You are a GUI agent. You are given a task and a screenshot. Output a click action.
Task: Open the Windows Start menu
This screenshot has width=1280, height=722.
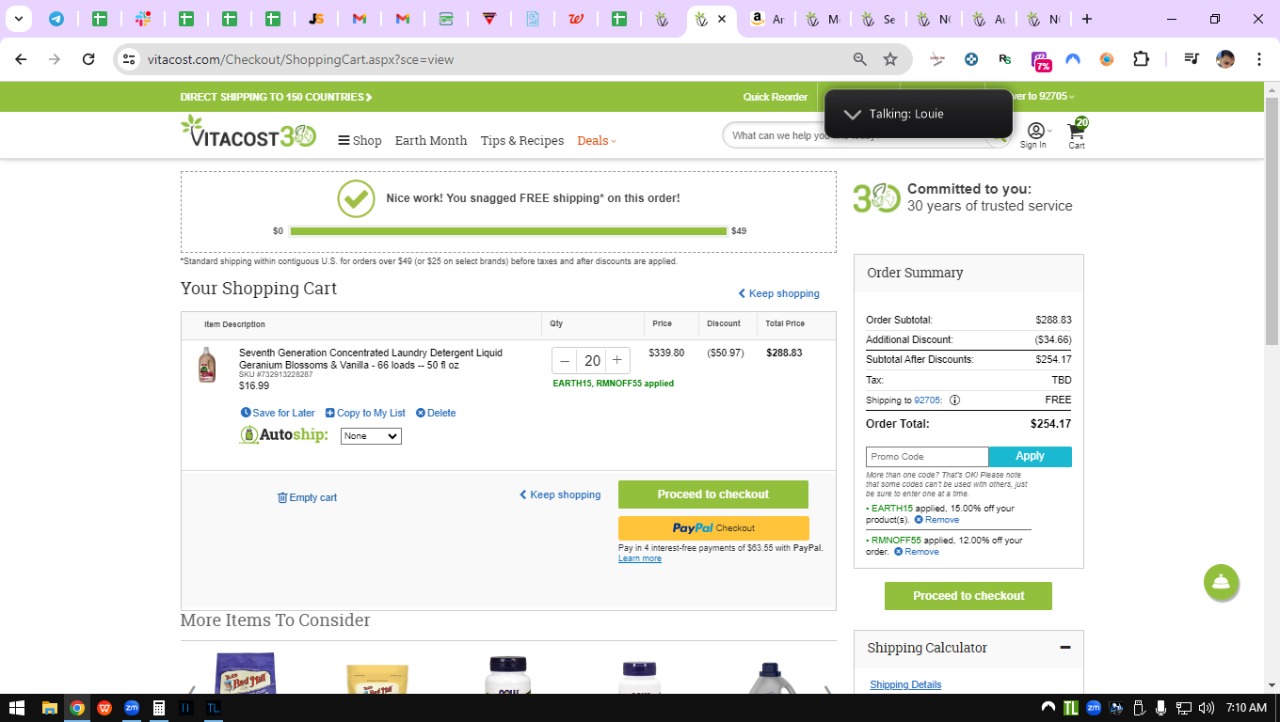tap(17, 708)
